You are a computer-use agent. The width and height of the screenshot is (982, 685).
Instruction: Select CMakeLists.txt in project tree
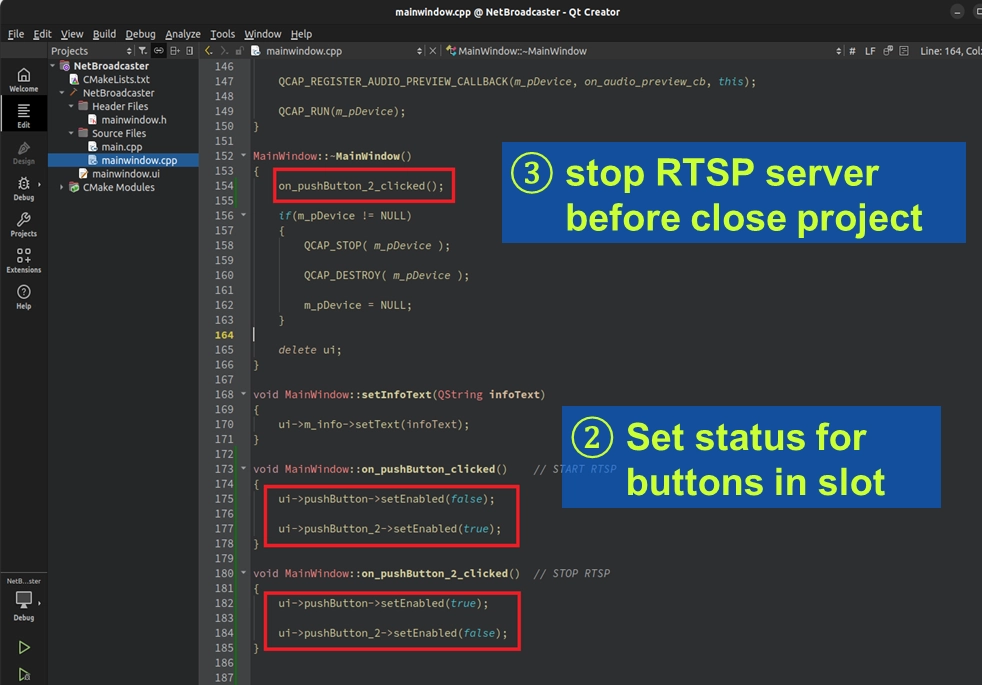[x=116, y=80]
